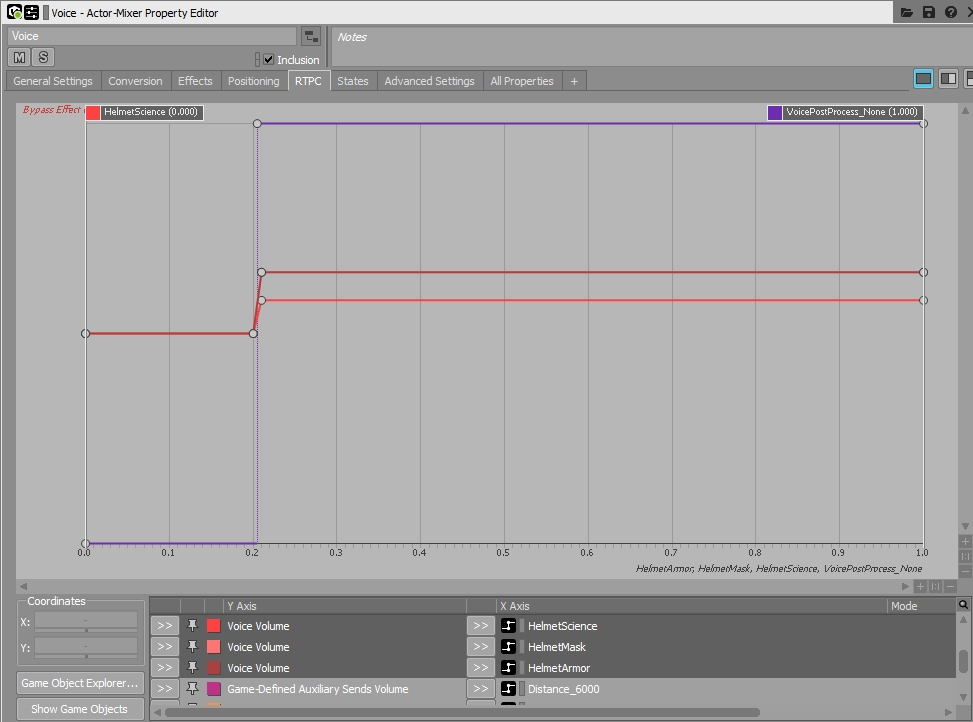Select the red curve point at origin of the left edge
973x722 pixels.
pyautogui.click(x=86, y=334)
